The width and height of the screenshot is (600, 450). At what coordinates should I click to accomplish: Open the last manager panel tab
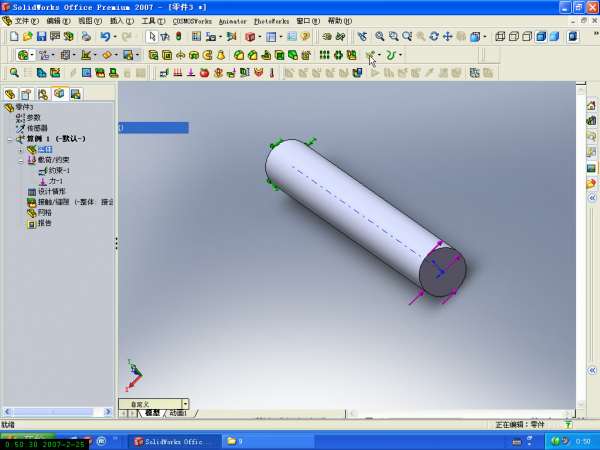pyautogui.click(x=75, y=94)
